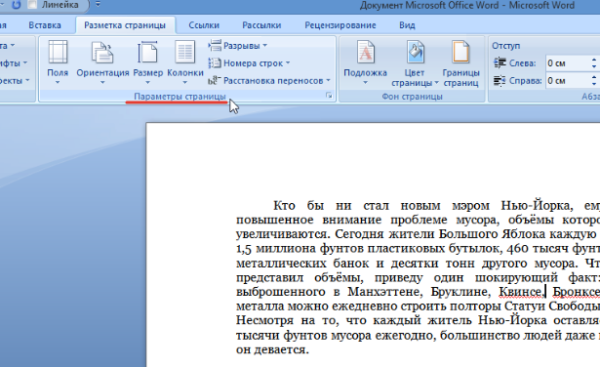600x367 pixels.
Task: Click the Расстановка переносов icon
Action: tap(215, 80)
